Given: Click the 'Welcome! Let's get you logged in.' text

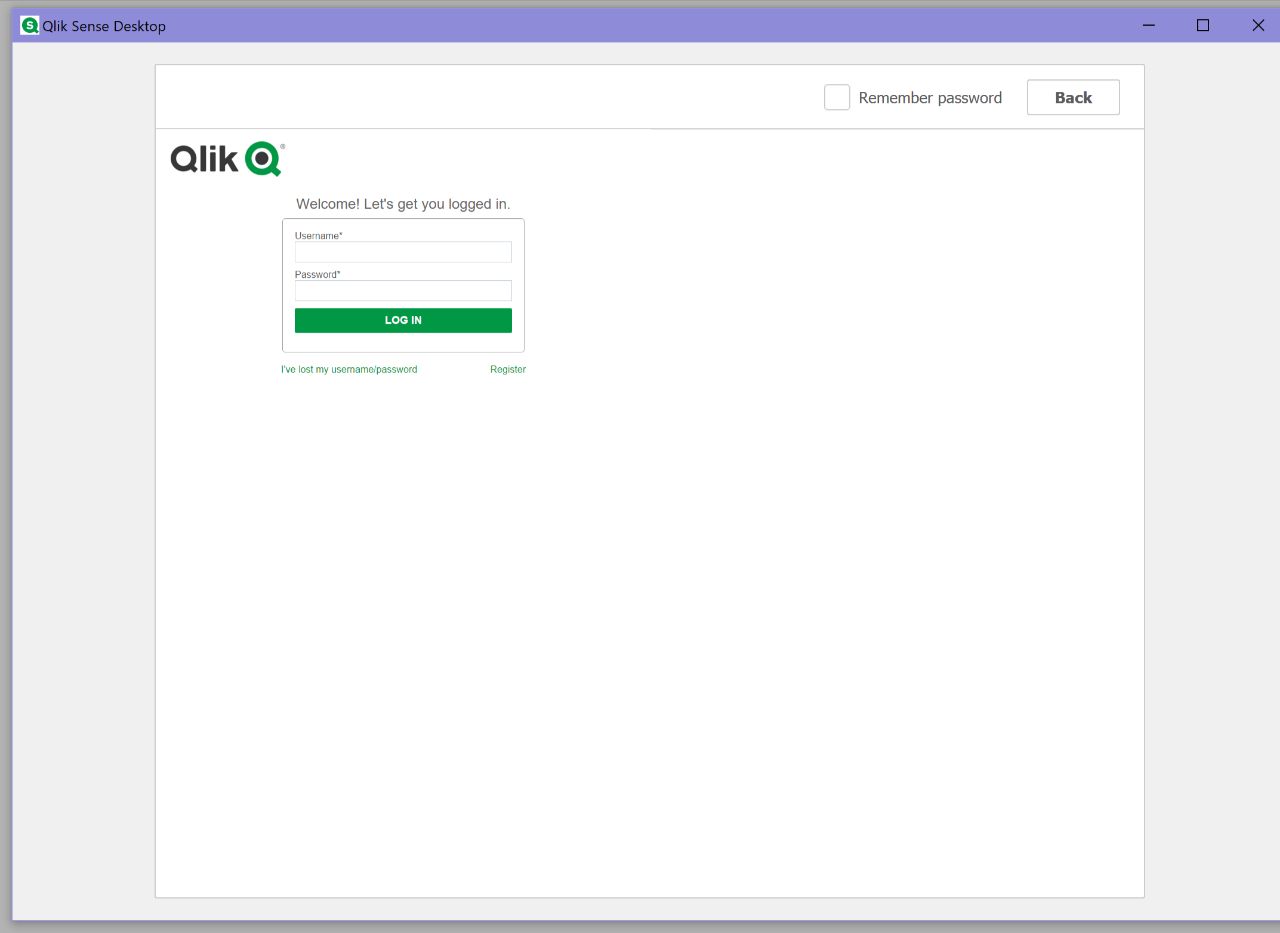Looking at the screenshot, I should point(403,204).
